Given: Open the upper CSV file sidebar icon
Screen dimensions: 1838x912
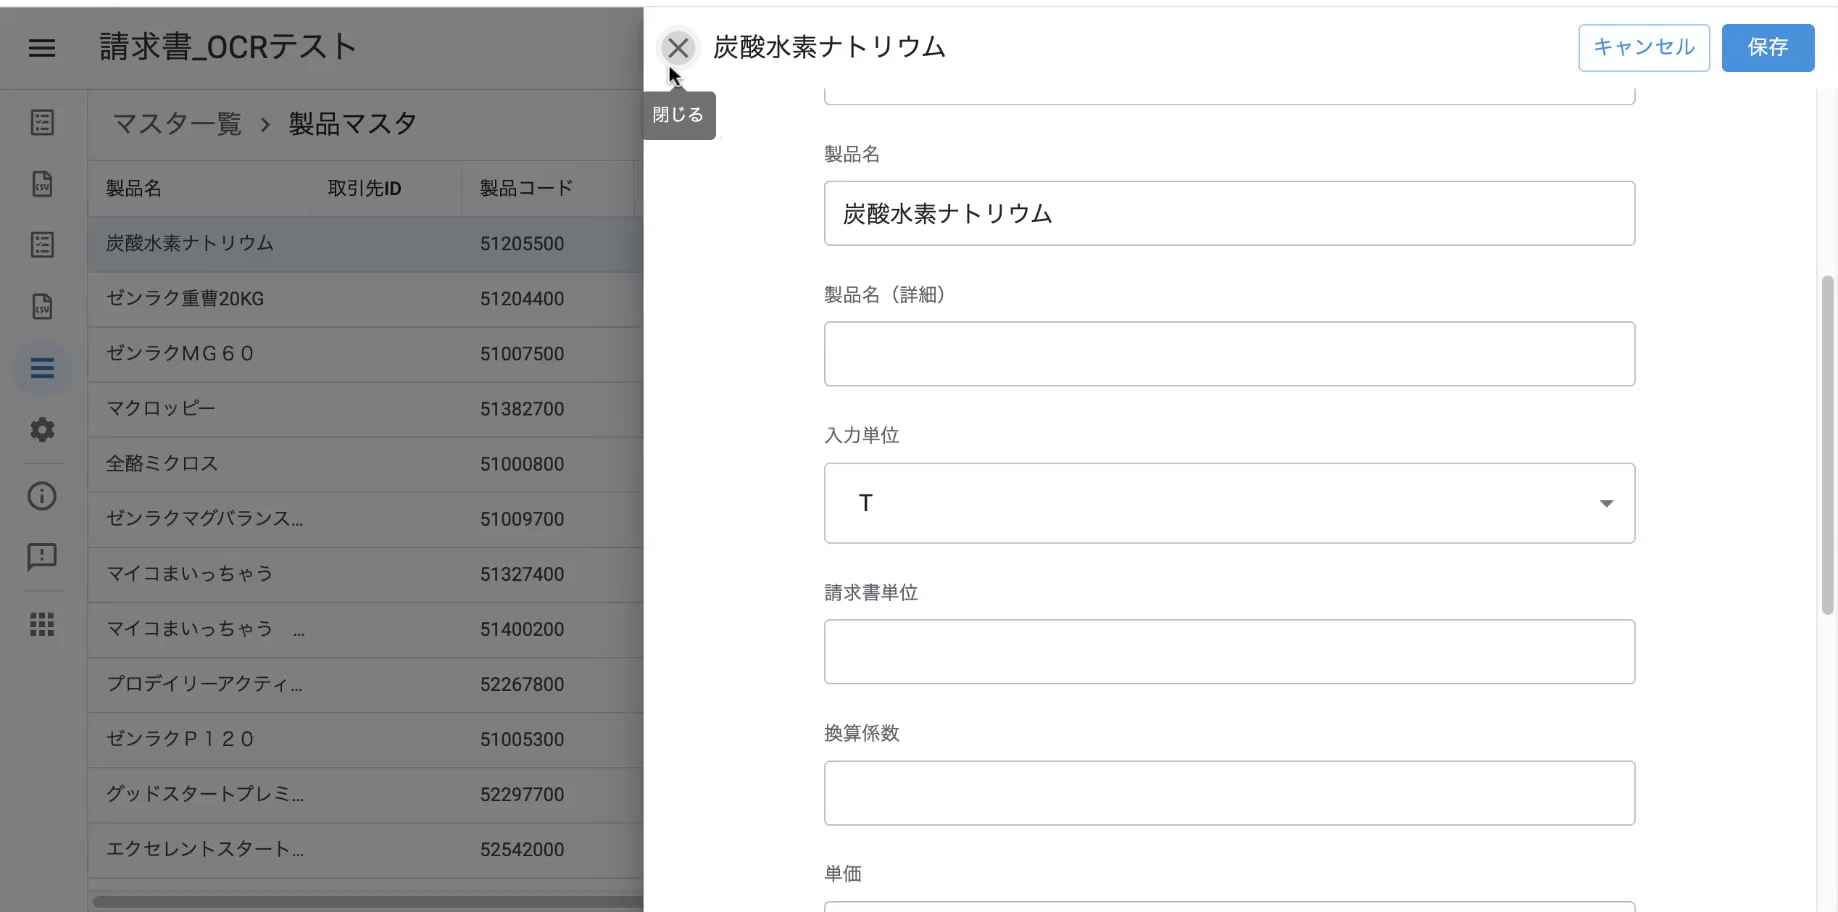Looking at the screenshot, I should [42, 184].
